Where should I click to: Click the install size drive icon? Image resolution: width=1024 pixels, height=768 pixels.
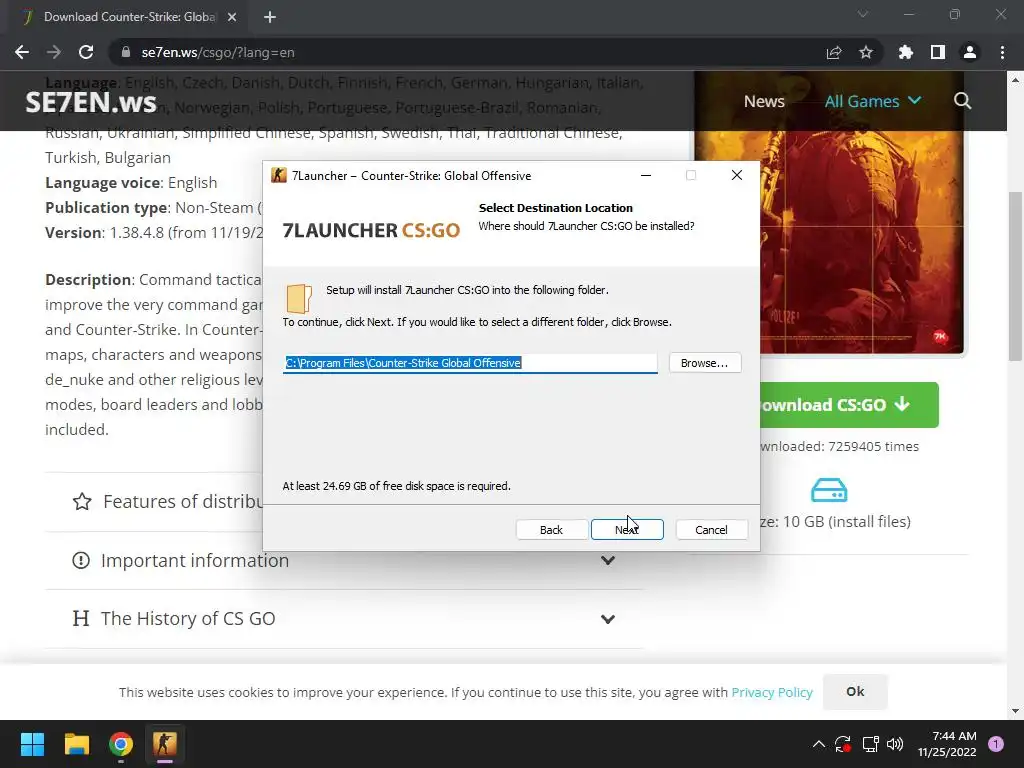(829, 490)
